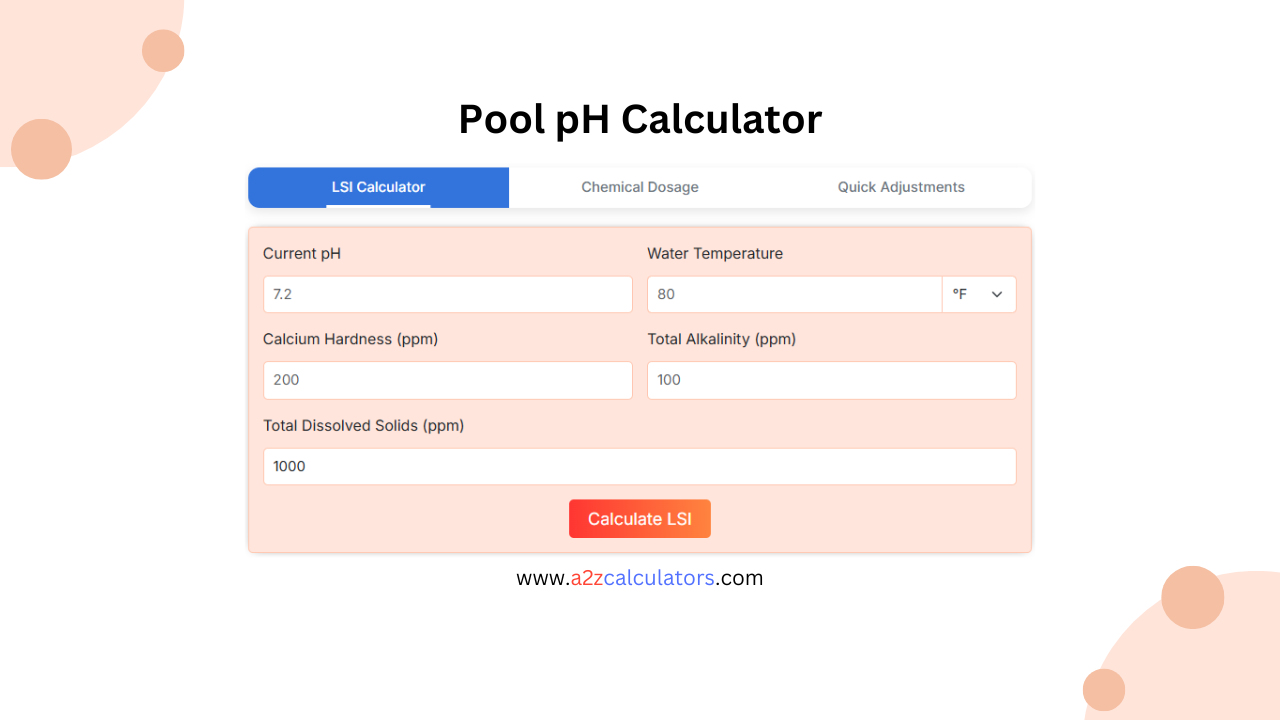This screenshot has width=1280, height=720.
Task: Click the °F unit selector chevron
Action: tap(996, 294)
